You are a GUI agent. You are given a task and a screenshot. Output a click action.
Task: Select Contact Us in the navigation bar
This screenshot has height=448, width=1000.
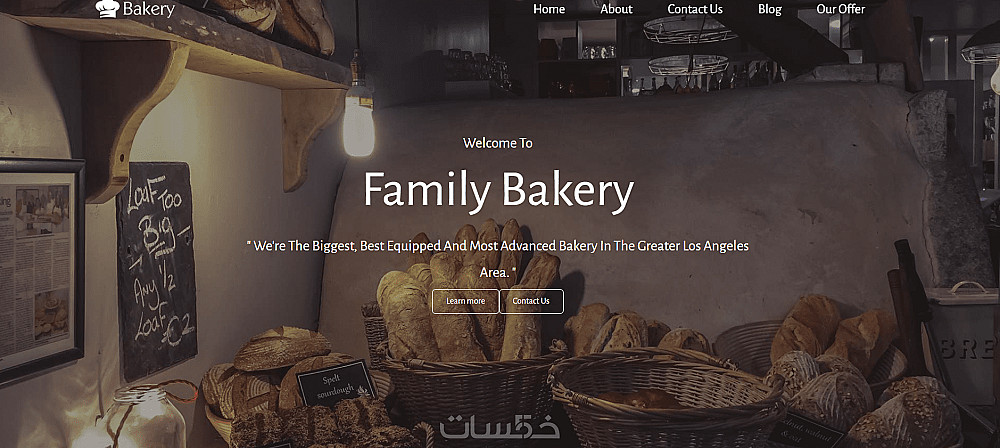(x=695, y=9)
